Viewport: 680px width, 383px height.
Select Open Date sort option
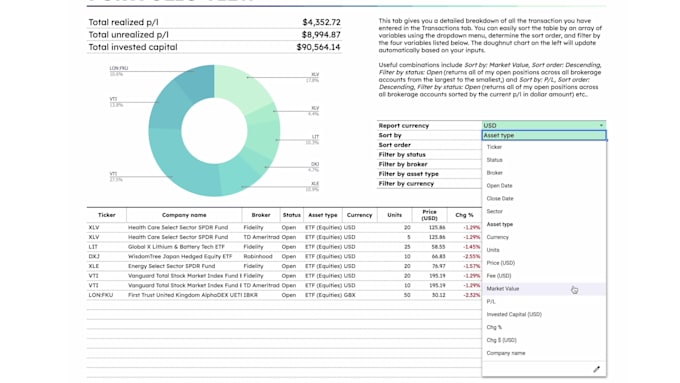tap(544, 186)
